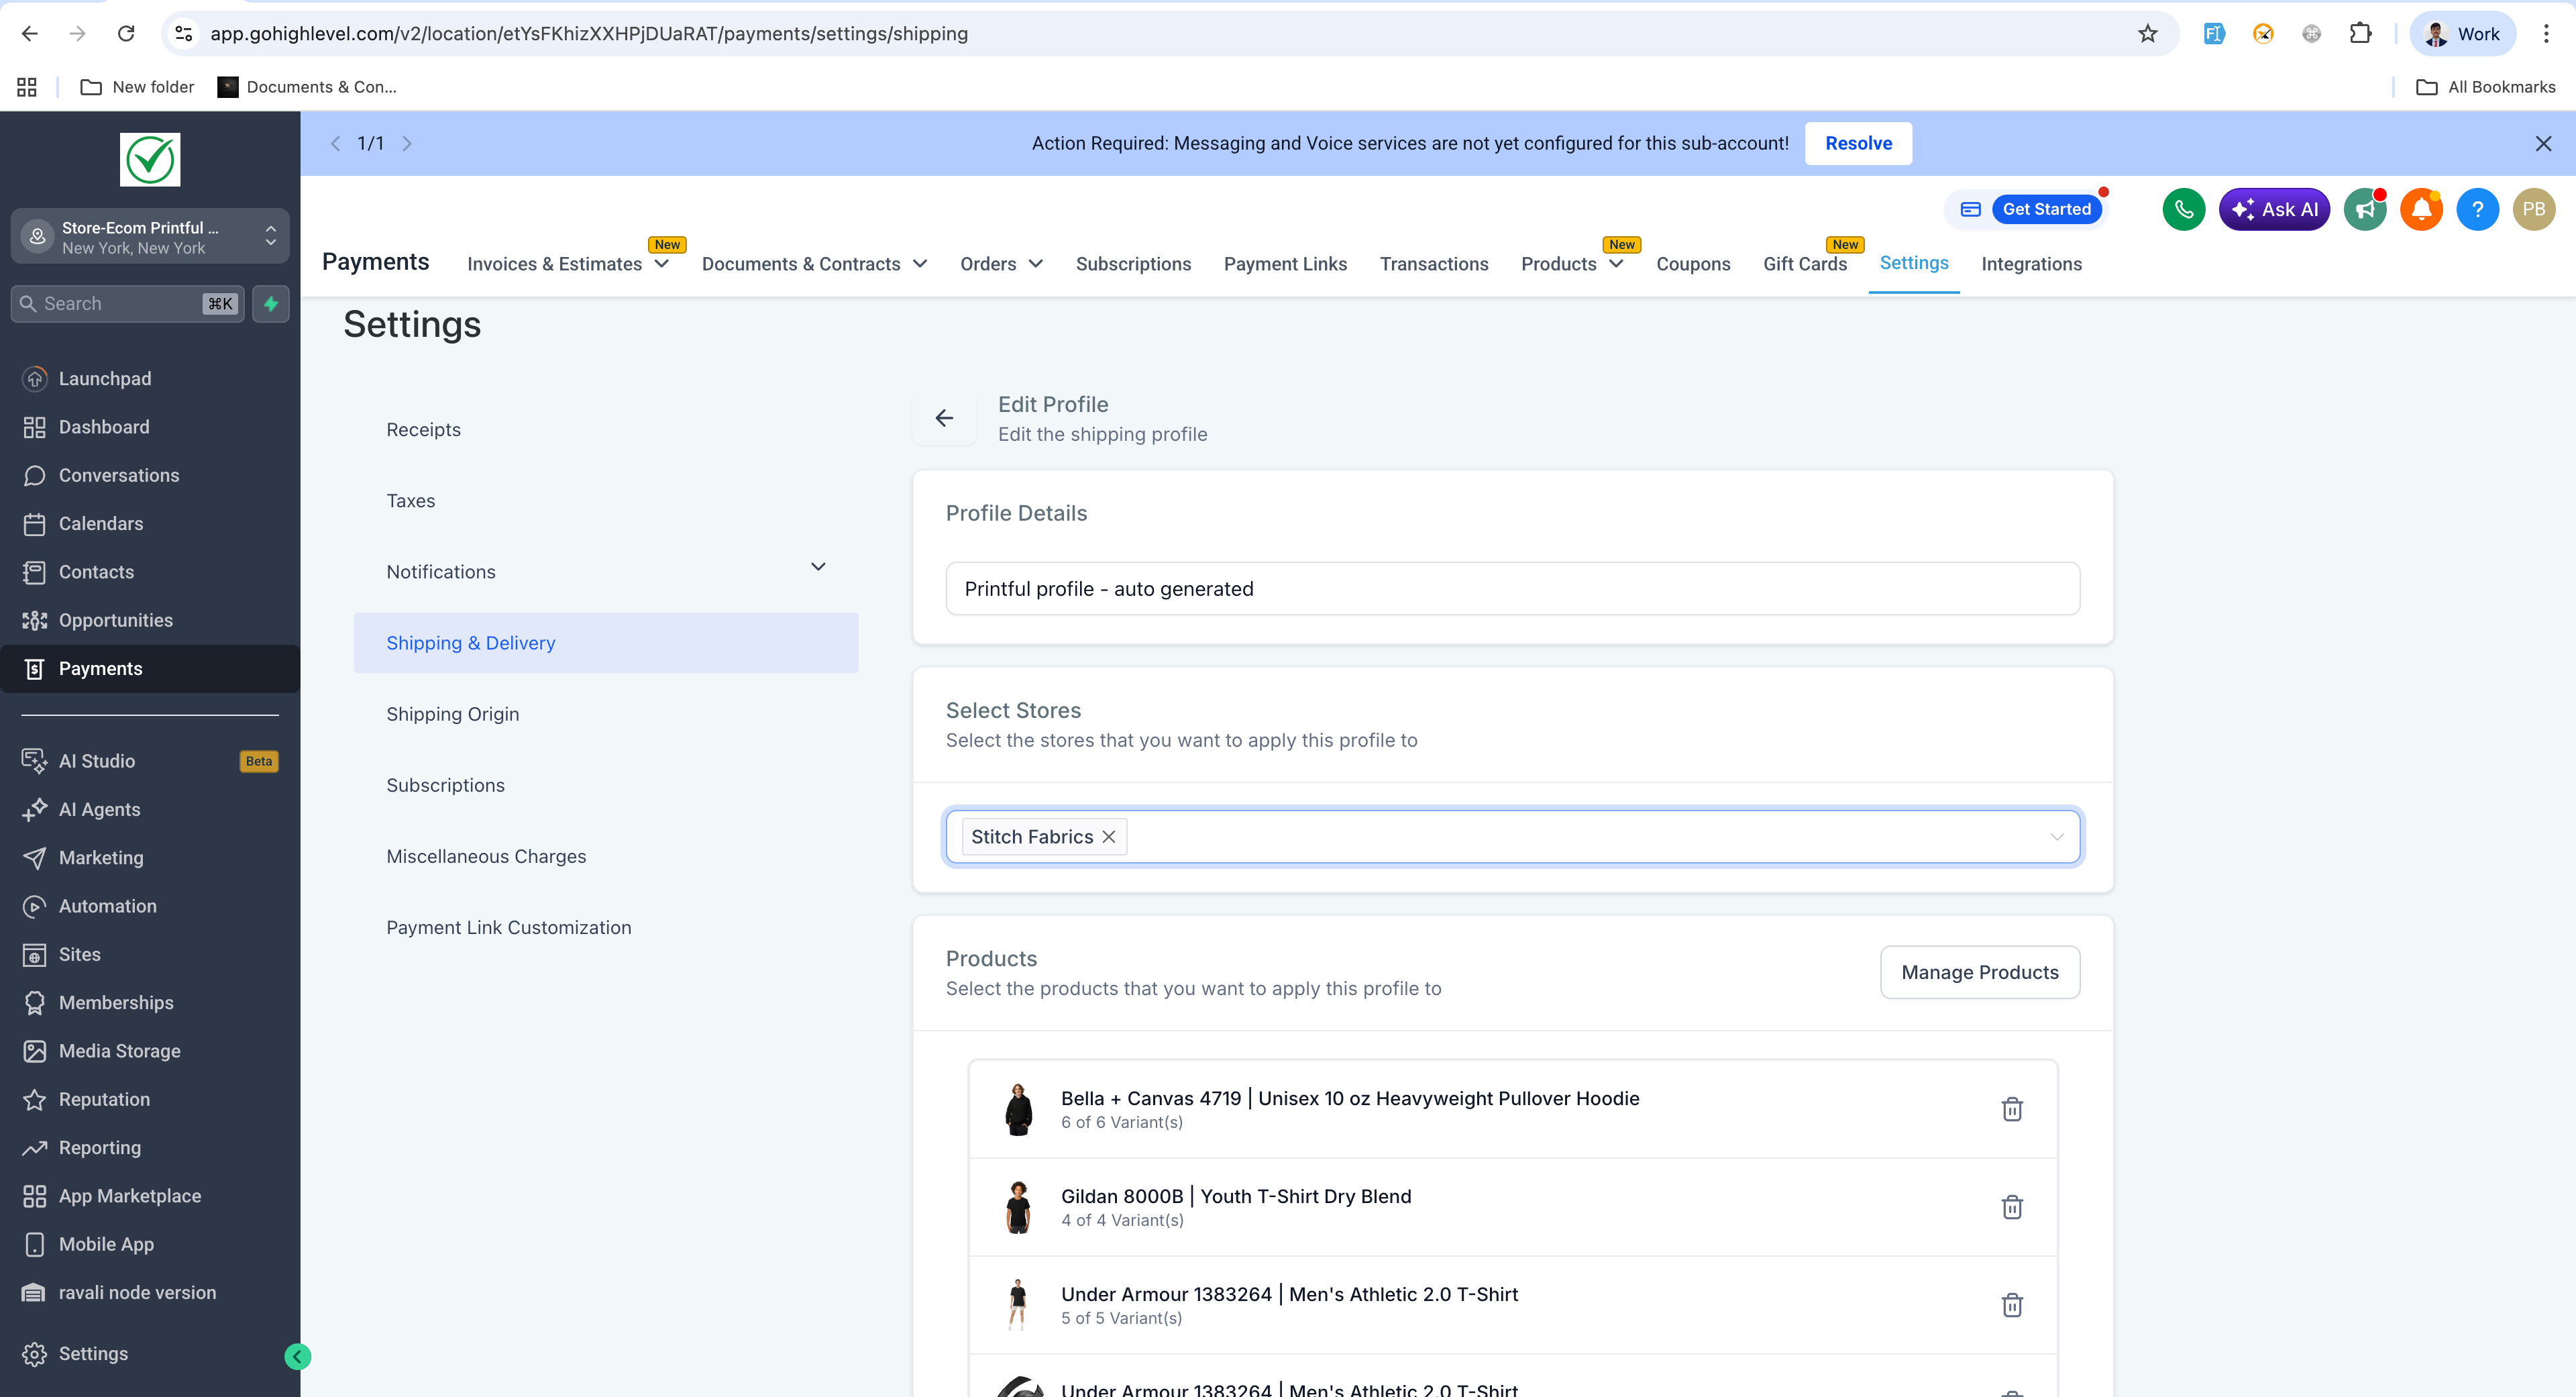This screenshot has width=2576, height=1397.
Task: Switch to the Integrations tab
Action: 2031,264
